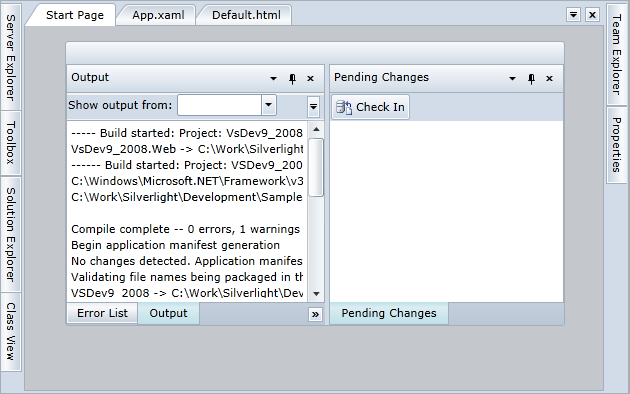Open the Team Explorer side tab
630x394 pixels.
(616, 55)
